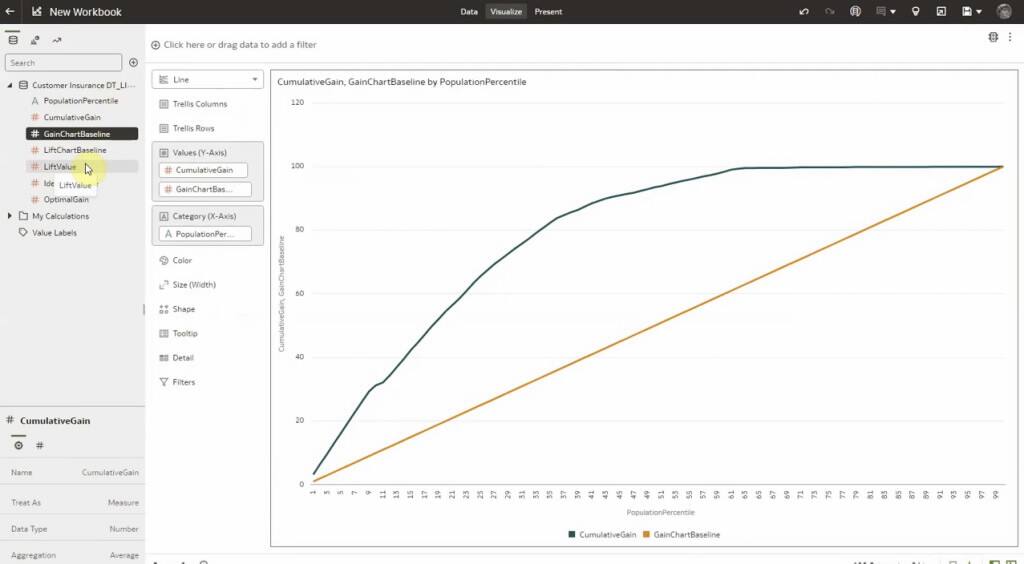Click the chart title text
This screenshot has width=1024, height=564.
tap(402, 82)
